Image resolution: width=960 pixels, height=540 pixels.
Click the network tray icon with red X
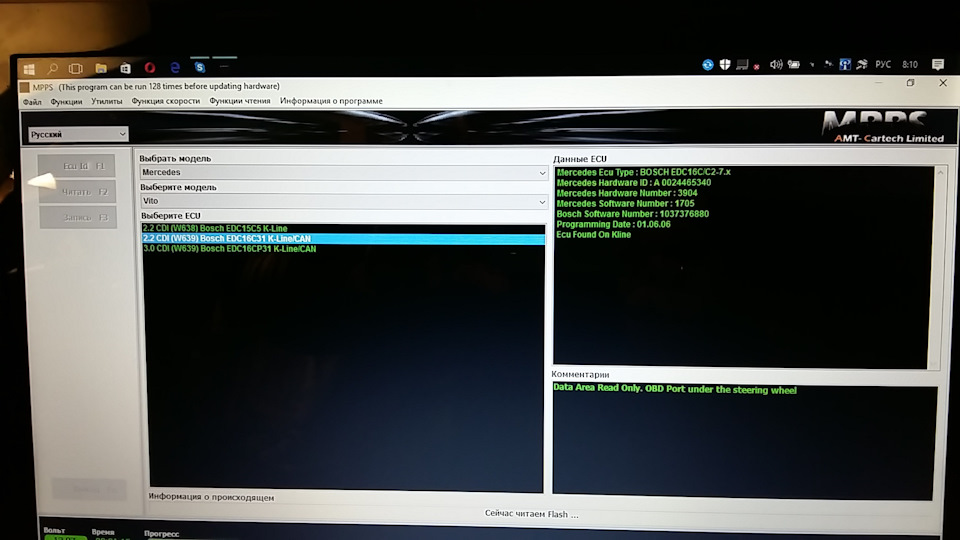746,64
